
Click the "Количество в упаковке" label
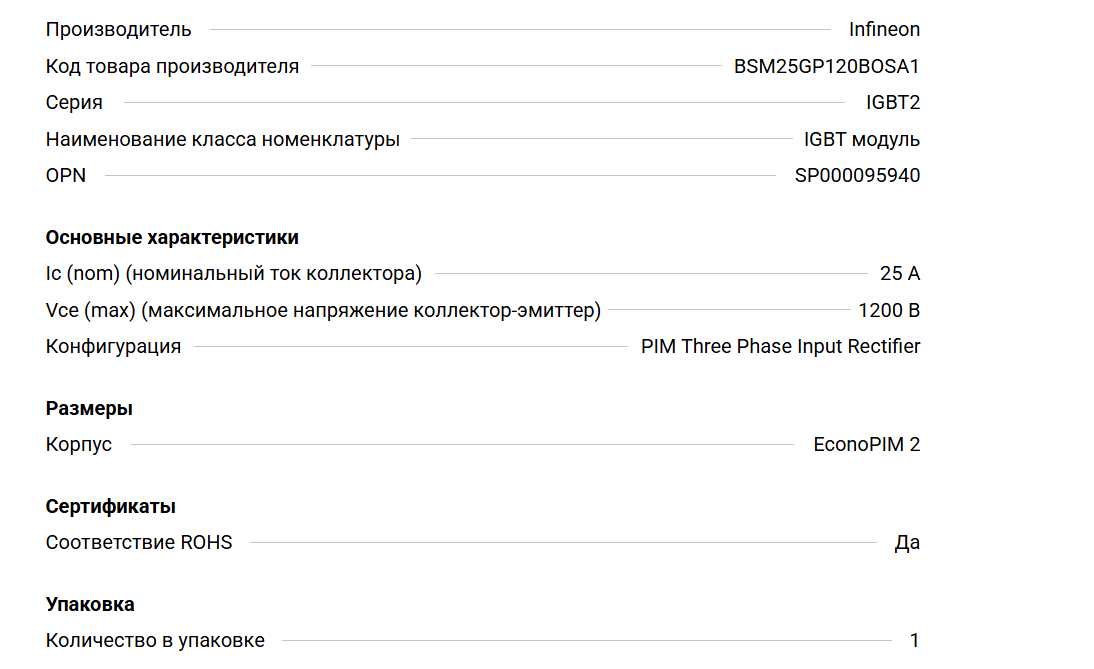155,641
